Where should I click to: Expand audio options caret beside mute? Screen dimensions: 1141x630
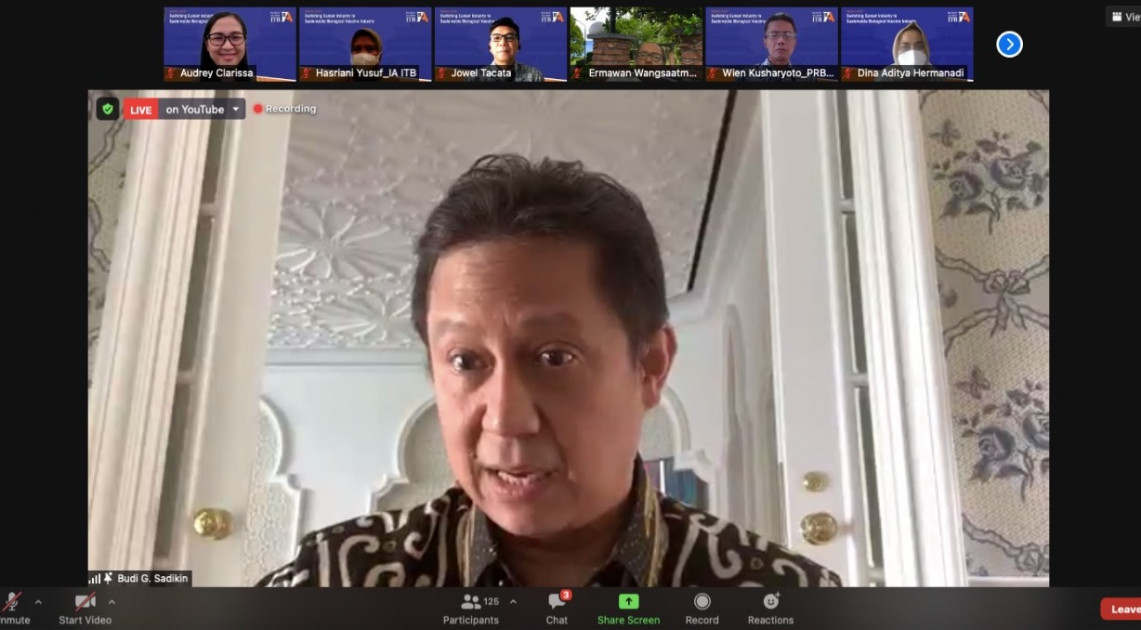pyautogui.click(x=38, y=602)
